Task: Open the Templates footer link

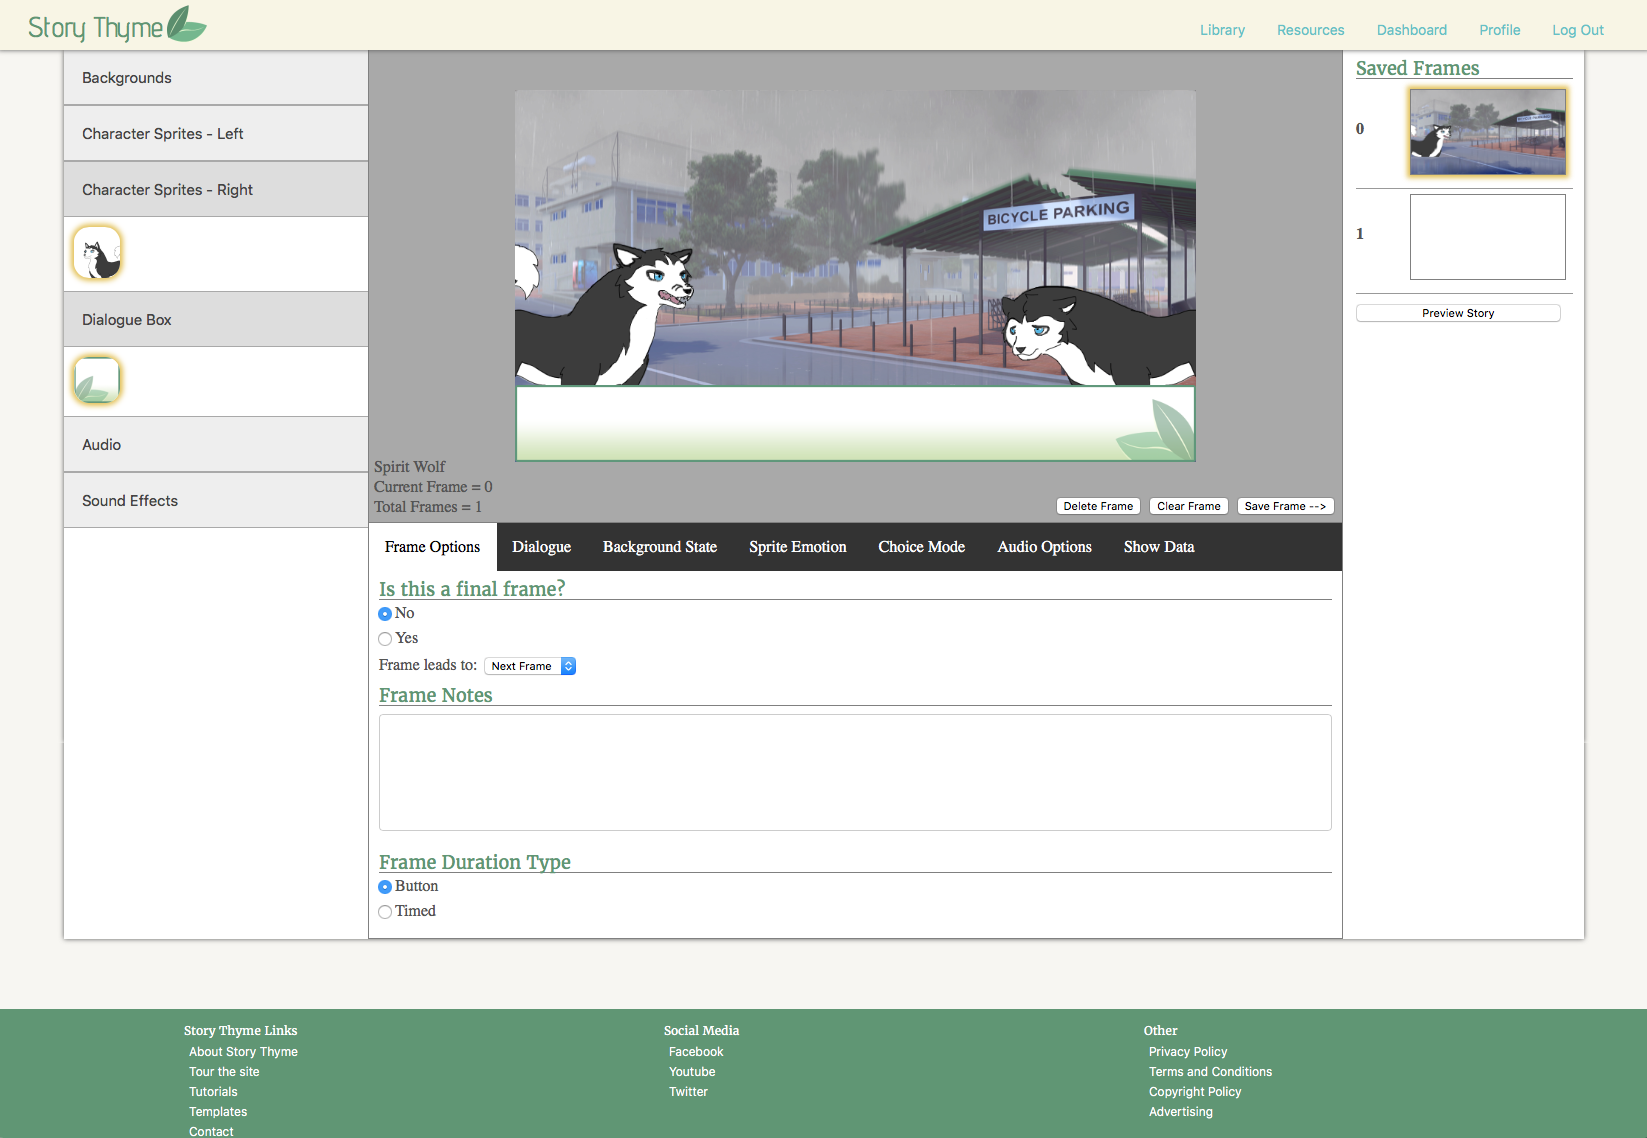Action: [x=218, y=1112]
